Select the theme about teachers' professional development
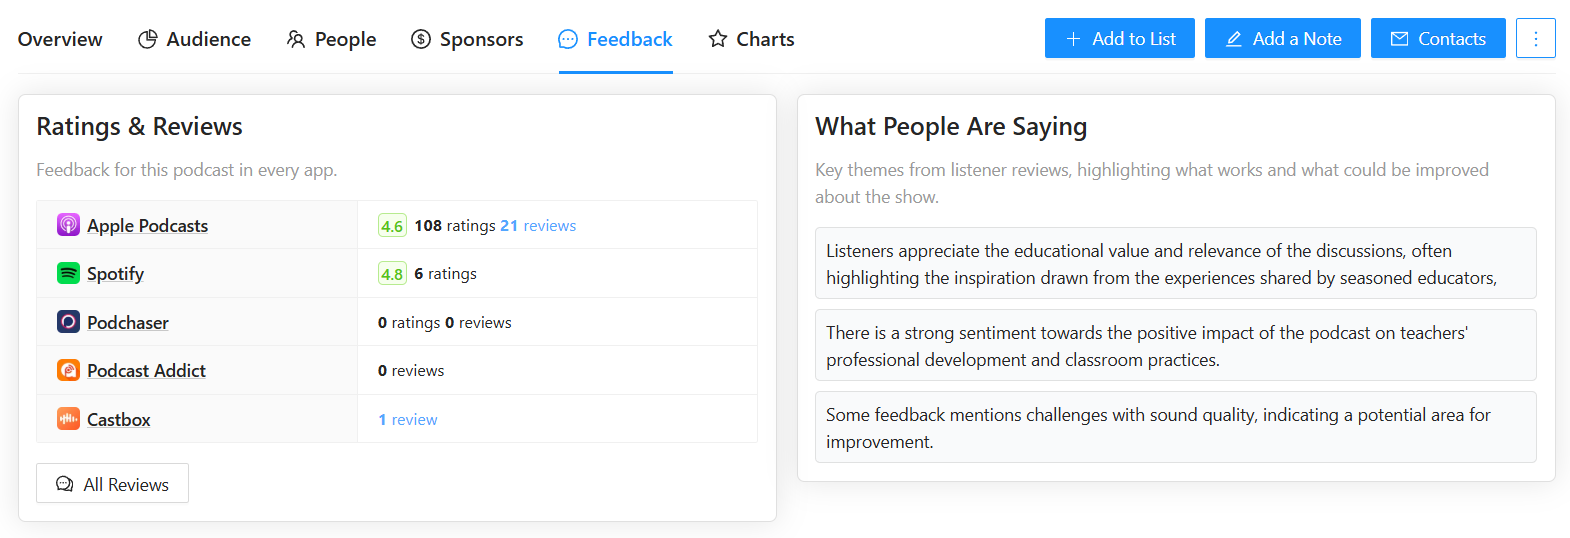The height and width of the screenshot is (538, 1570). point(1176,345)
